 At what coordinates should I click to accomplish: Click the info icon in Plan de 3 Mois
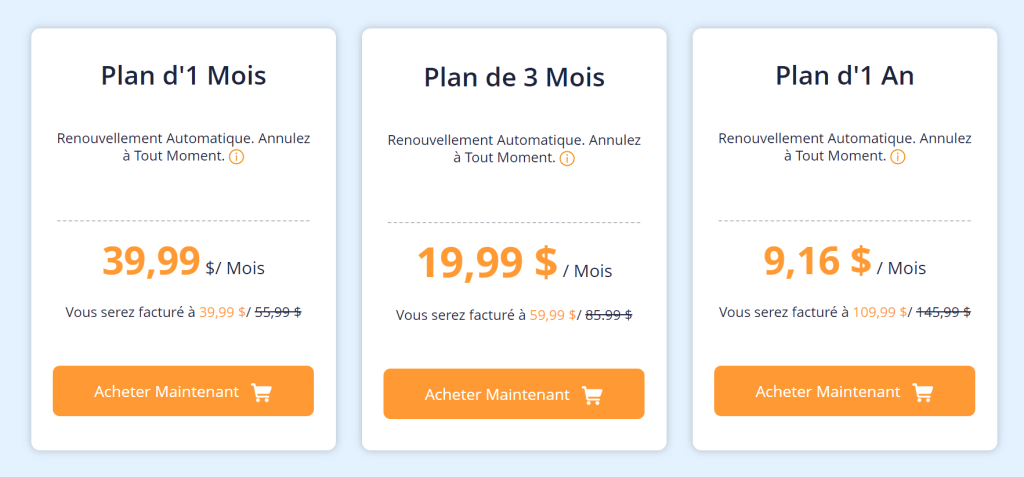pyautogui.click(x=568, y=159)
